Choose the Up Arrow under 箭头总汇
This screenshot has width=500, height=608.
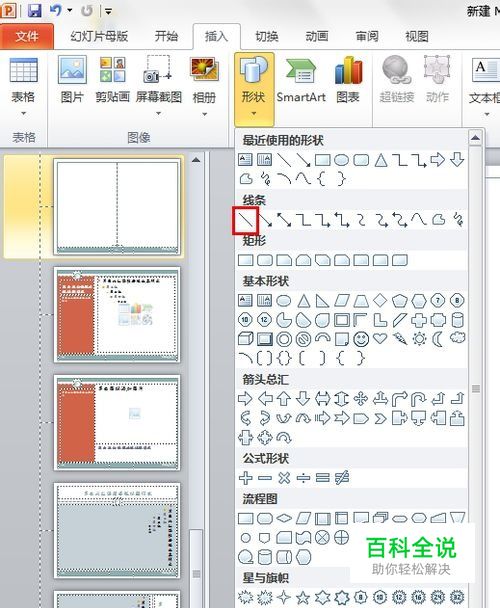[x=284, y=399]
